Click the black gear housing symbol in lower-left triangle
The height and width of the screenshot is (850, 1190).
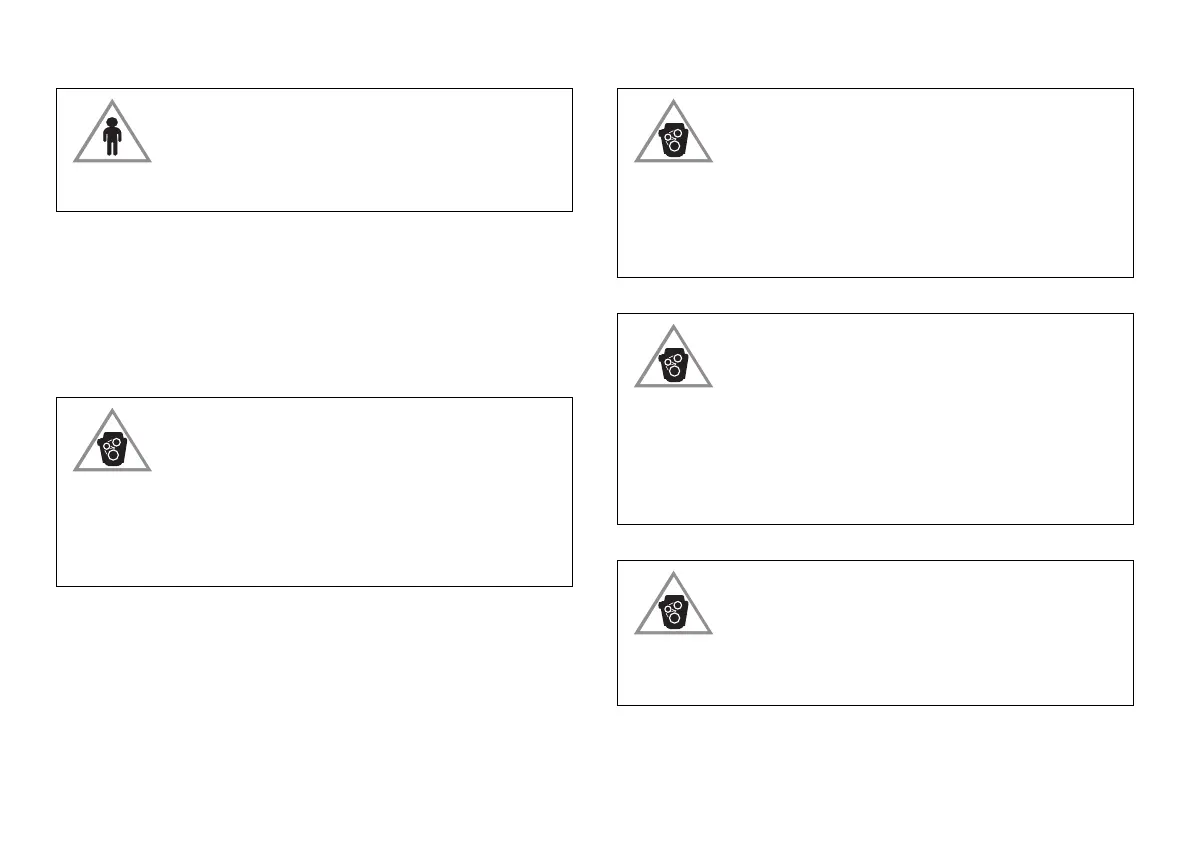point(112,448)
